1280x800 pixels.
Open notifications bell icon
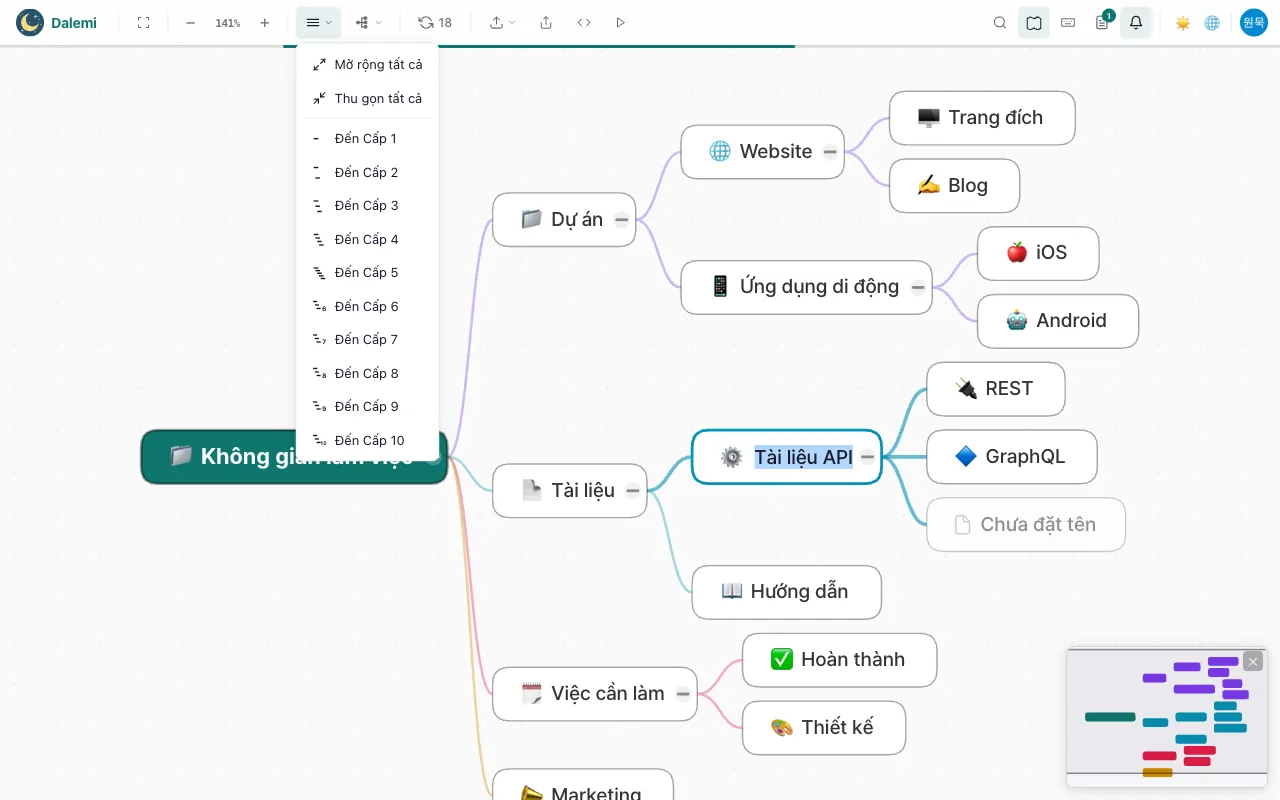click(1136, 22)
